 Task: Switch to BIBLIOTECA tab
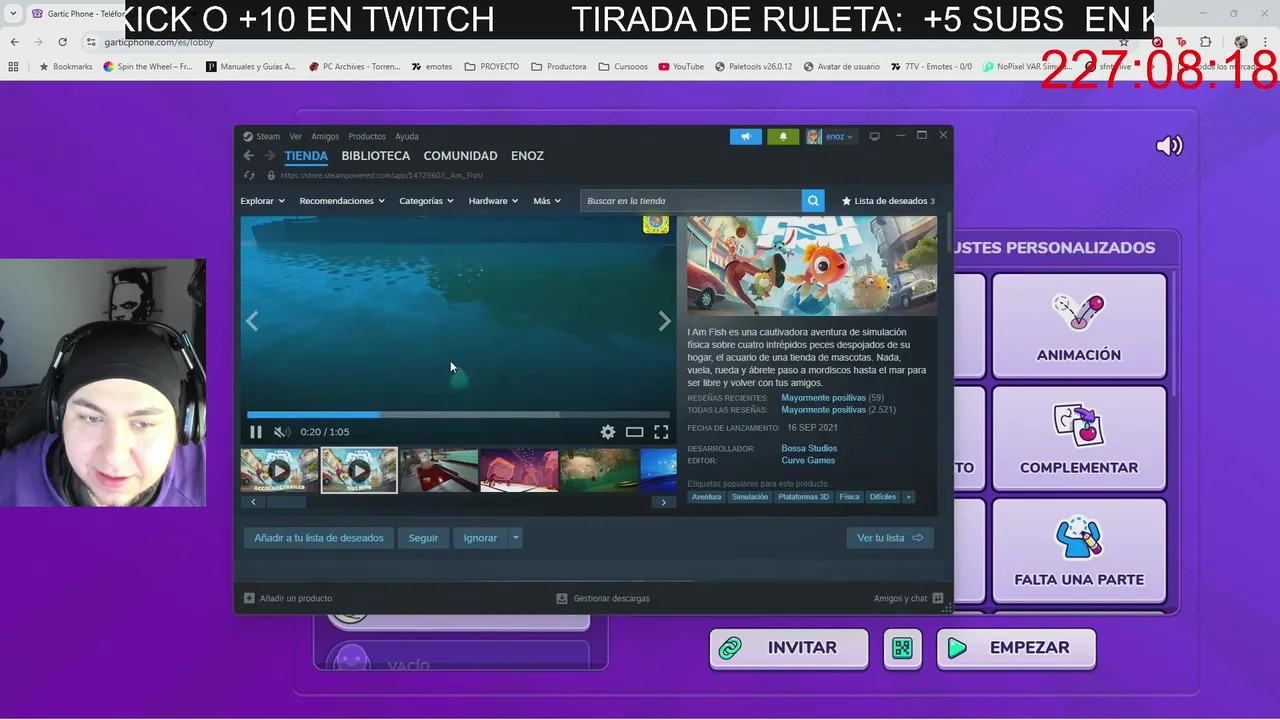376,156
